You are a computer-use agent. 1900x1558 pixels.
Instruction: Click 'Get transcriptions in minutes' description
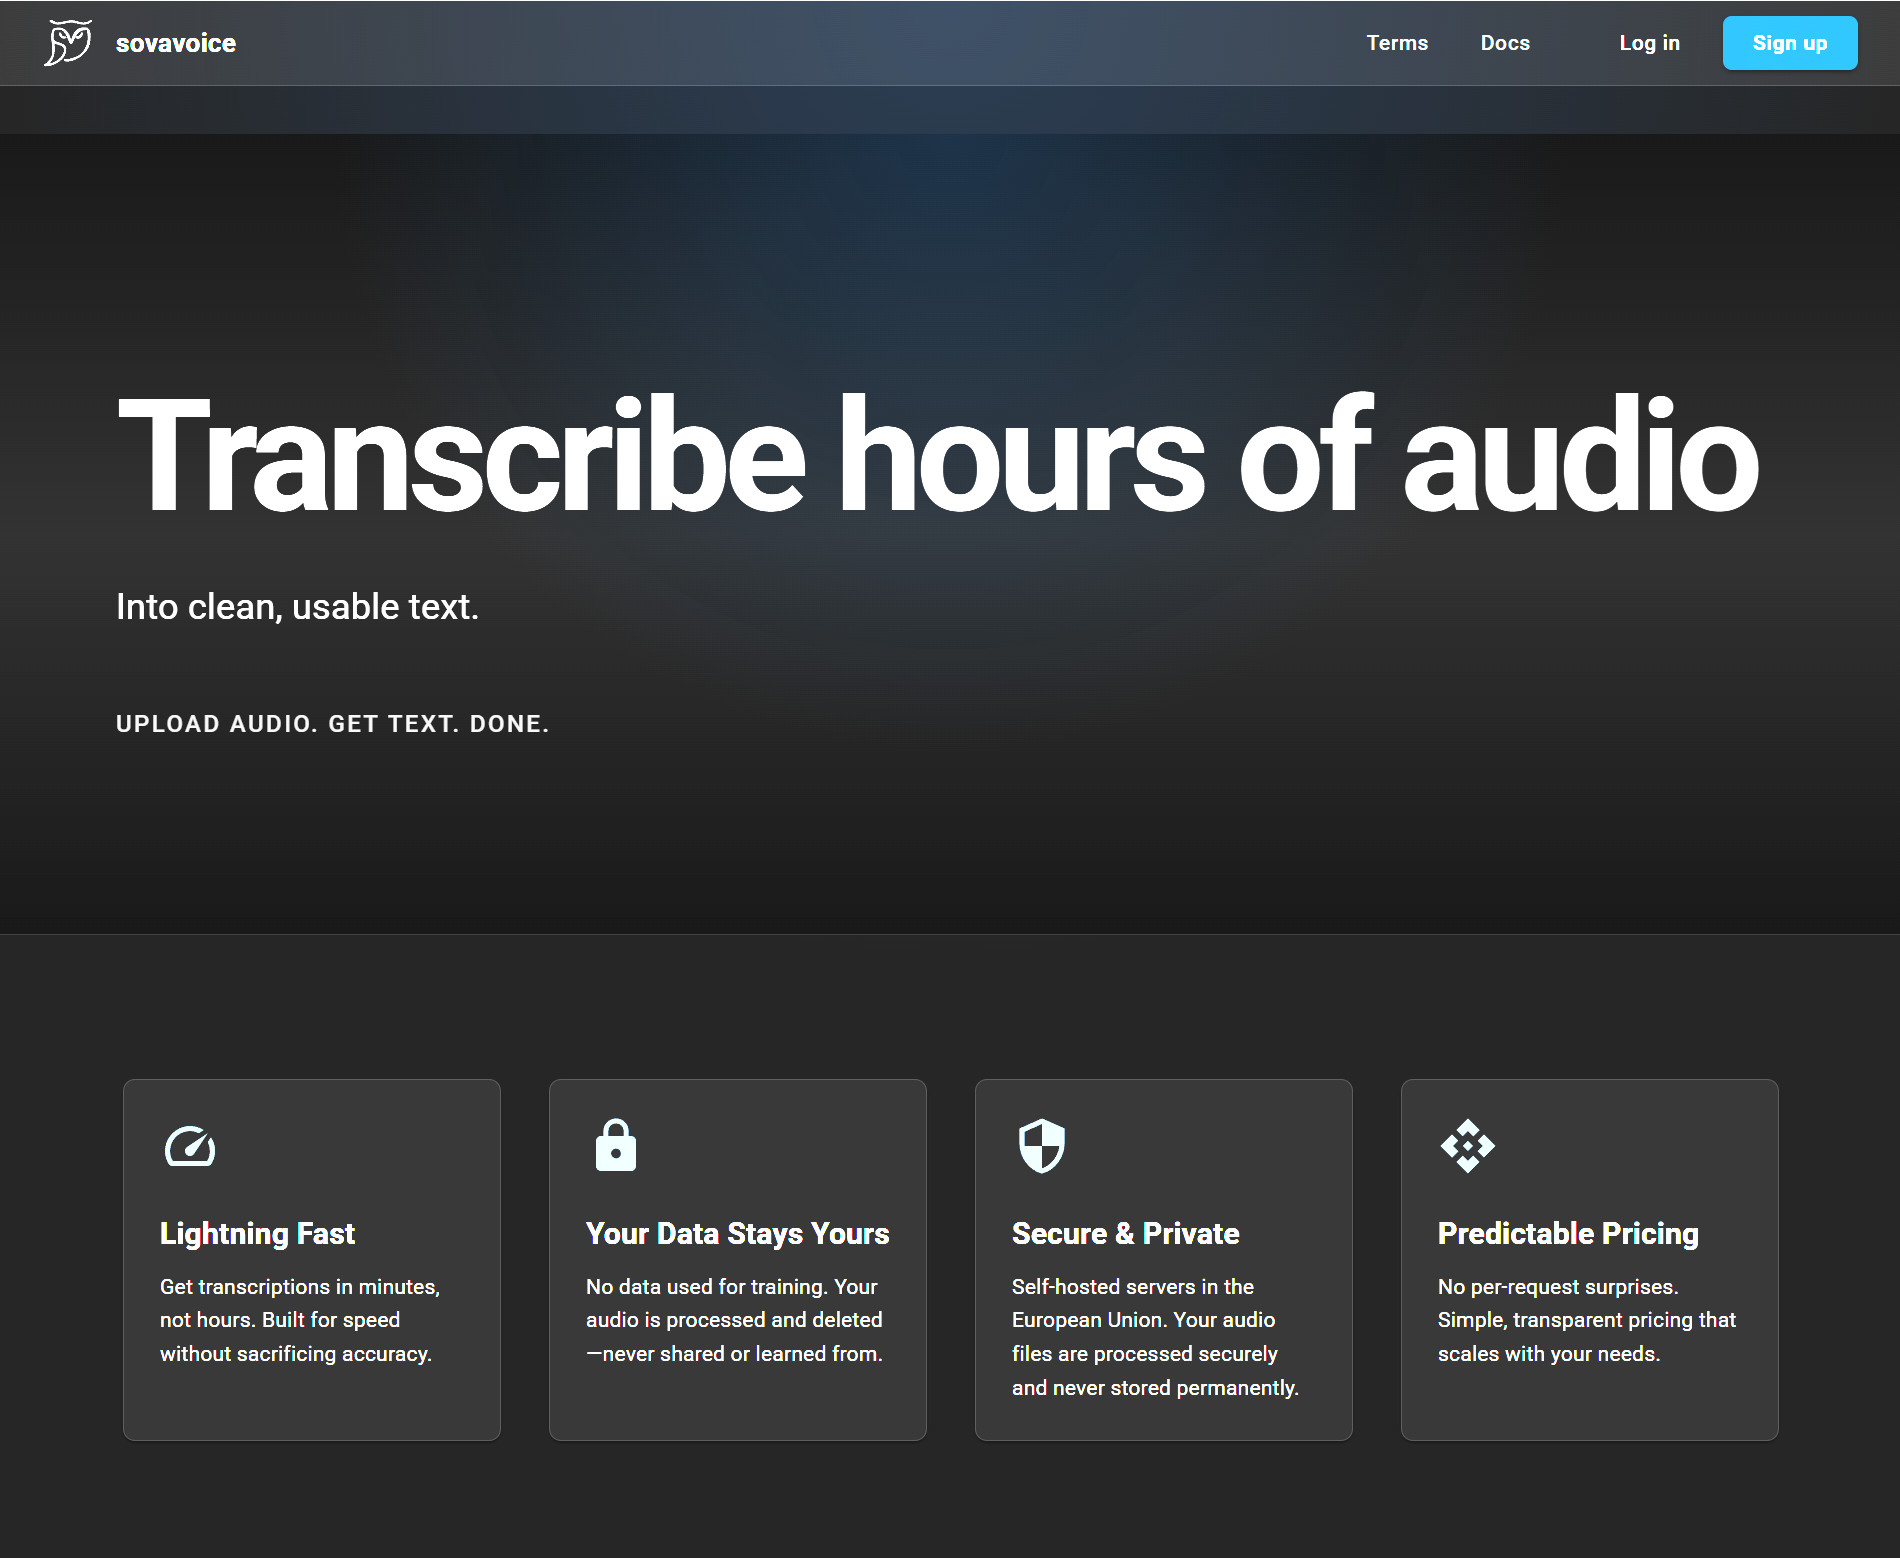tap(300, 1320)
